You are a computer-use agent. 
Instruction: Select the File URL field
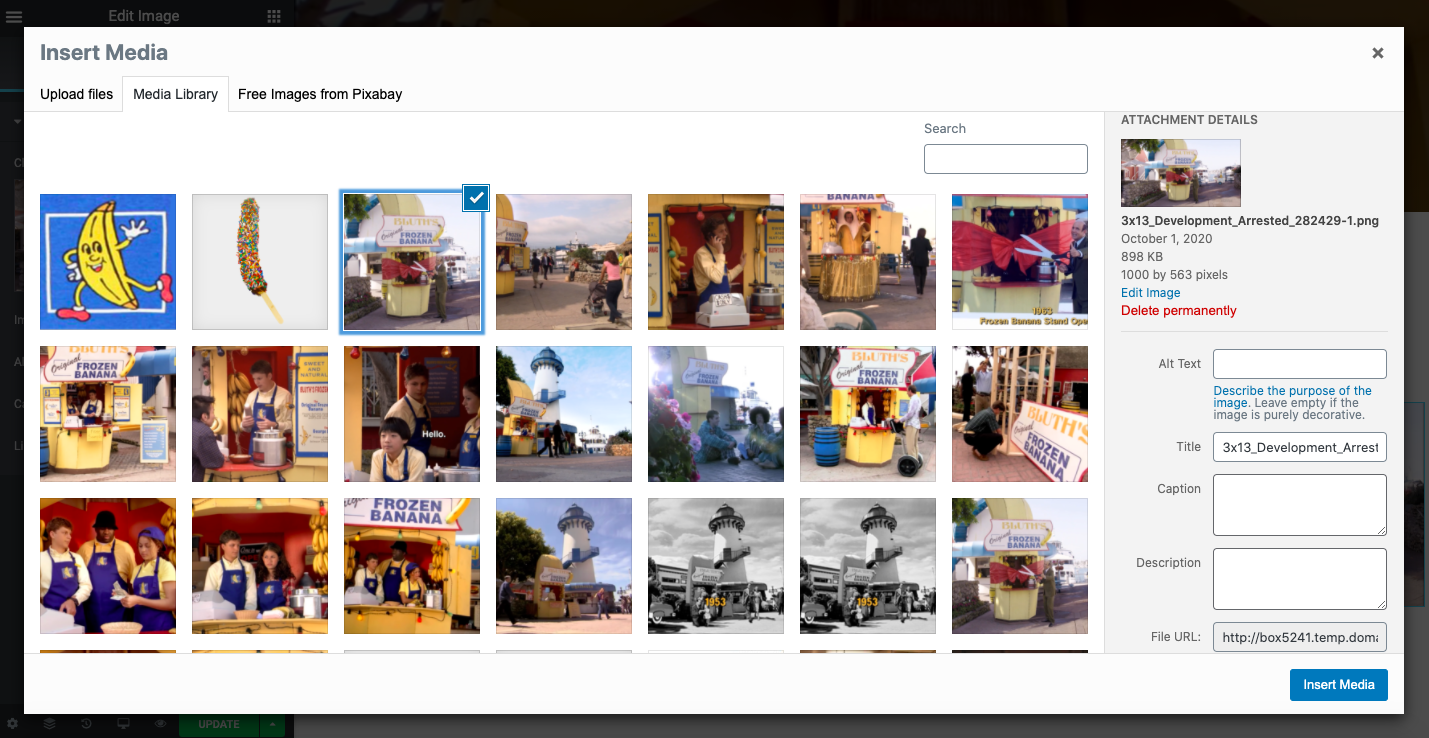pos(1300,637)
